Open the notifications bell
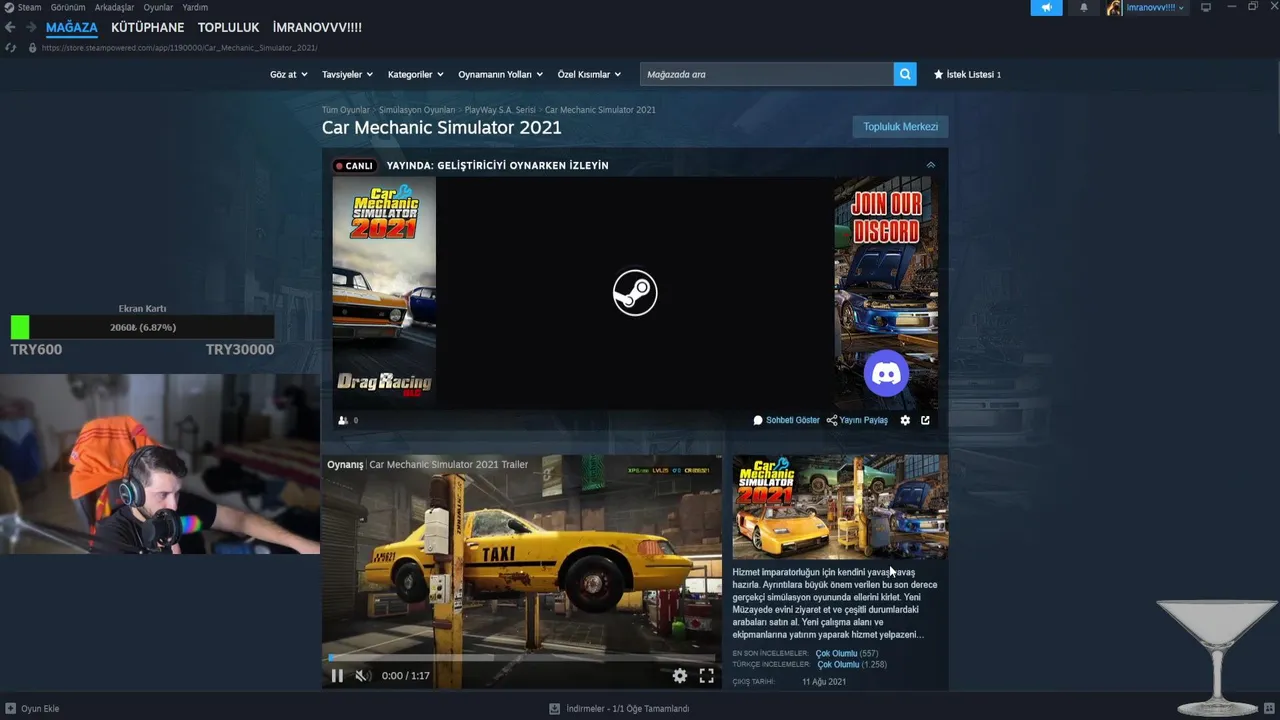This screenshot has height=720, width=1280. [x=1083, y=7]
